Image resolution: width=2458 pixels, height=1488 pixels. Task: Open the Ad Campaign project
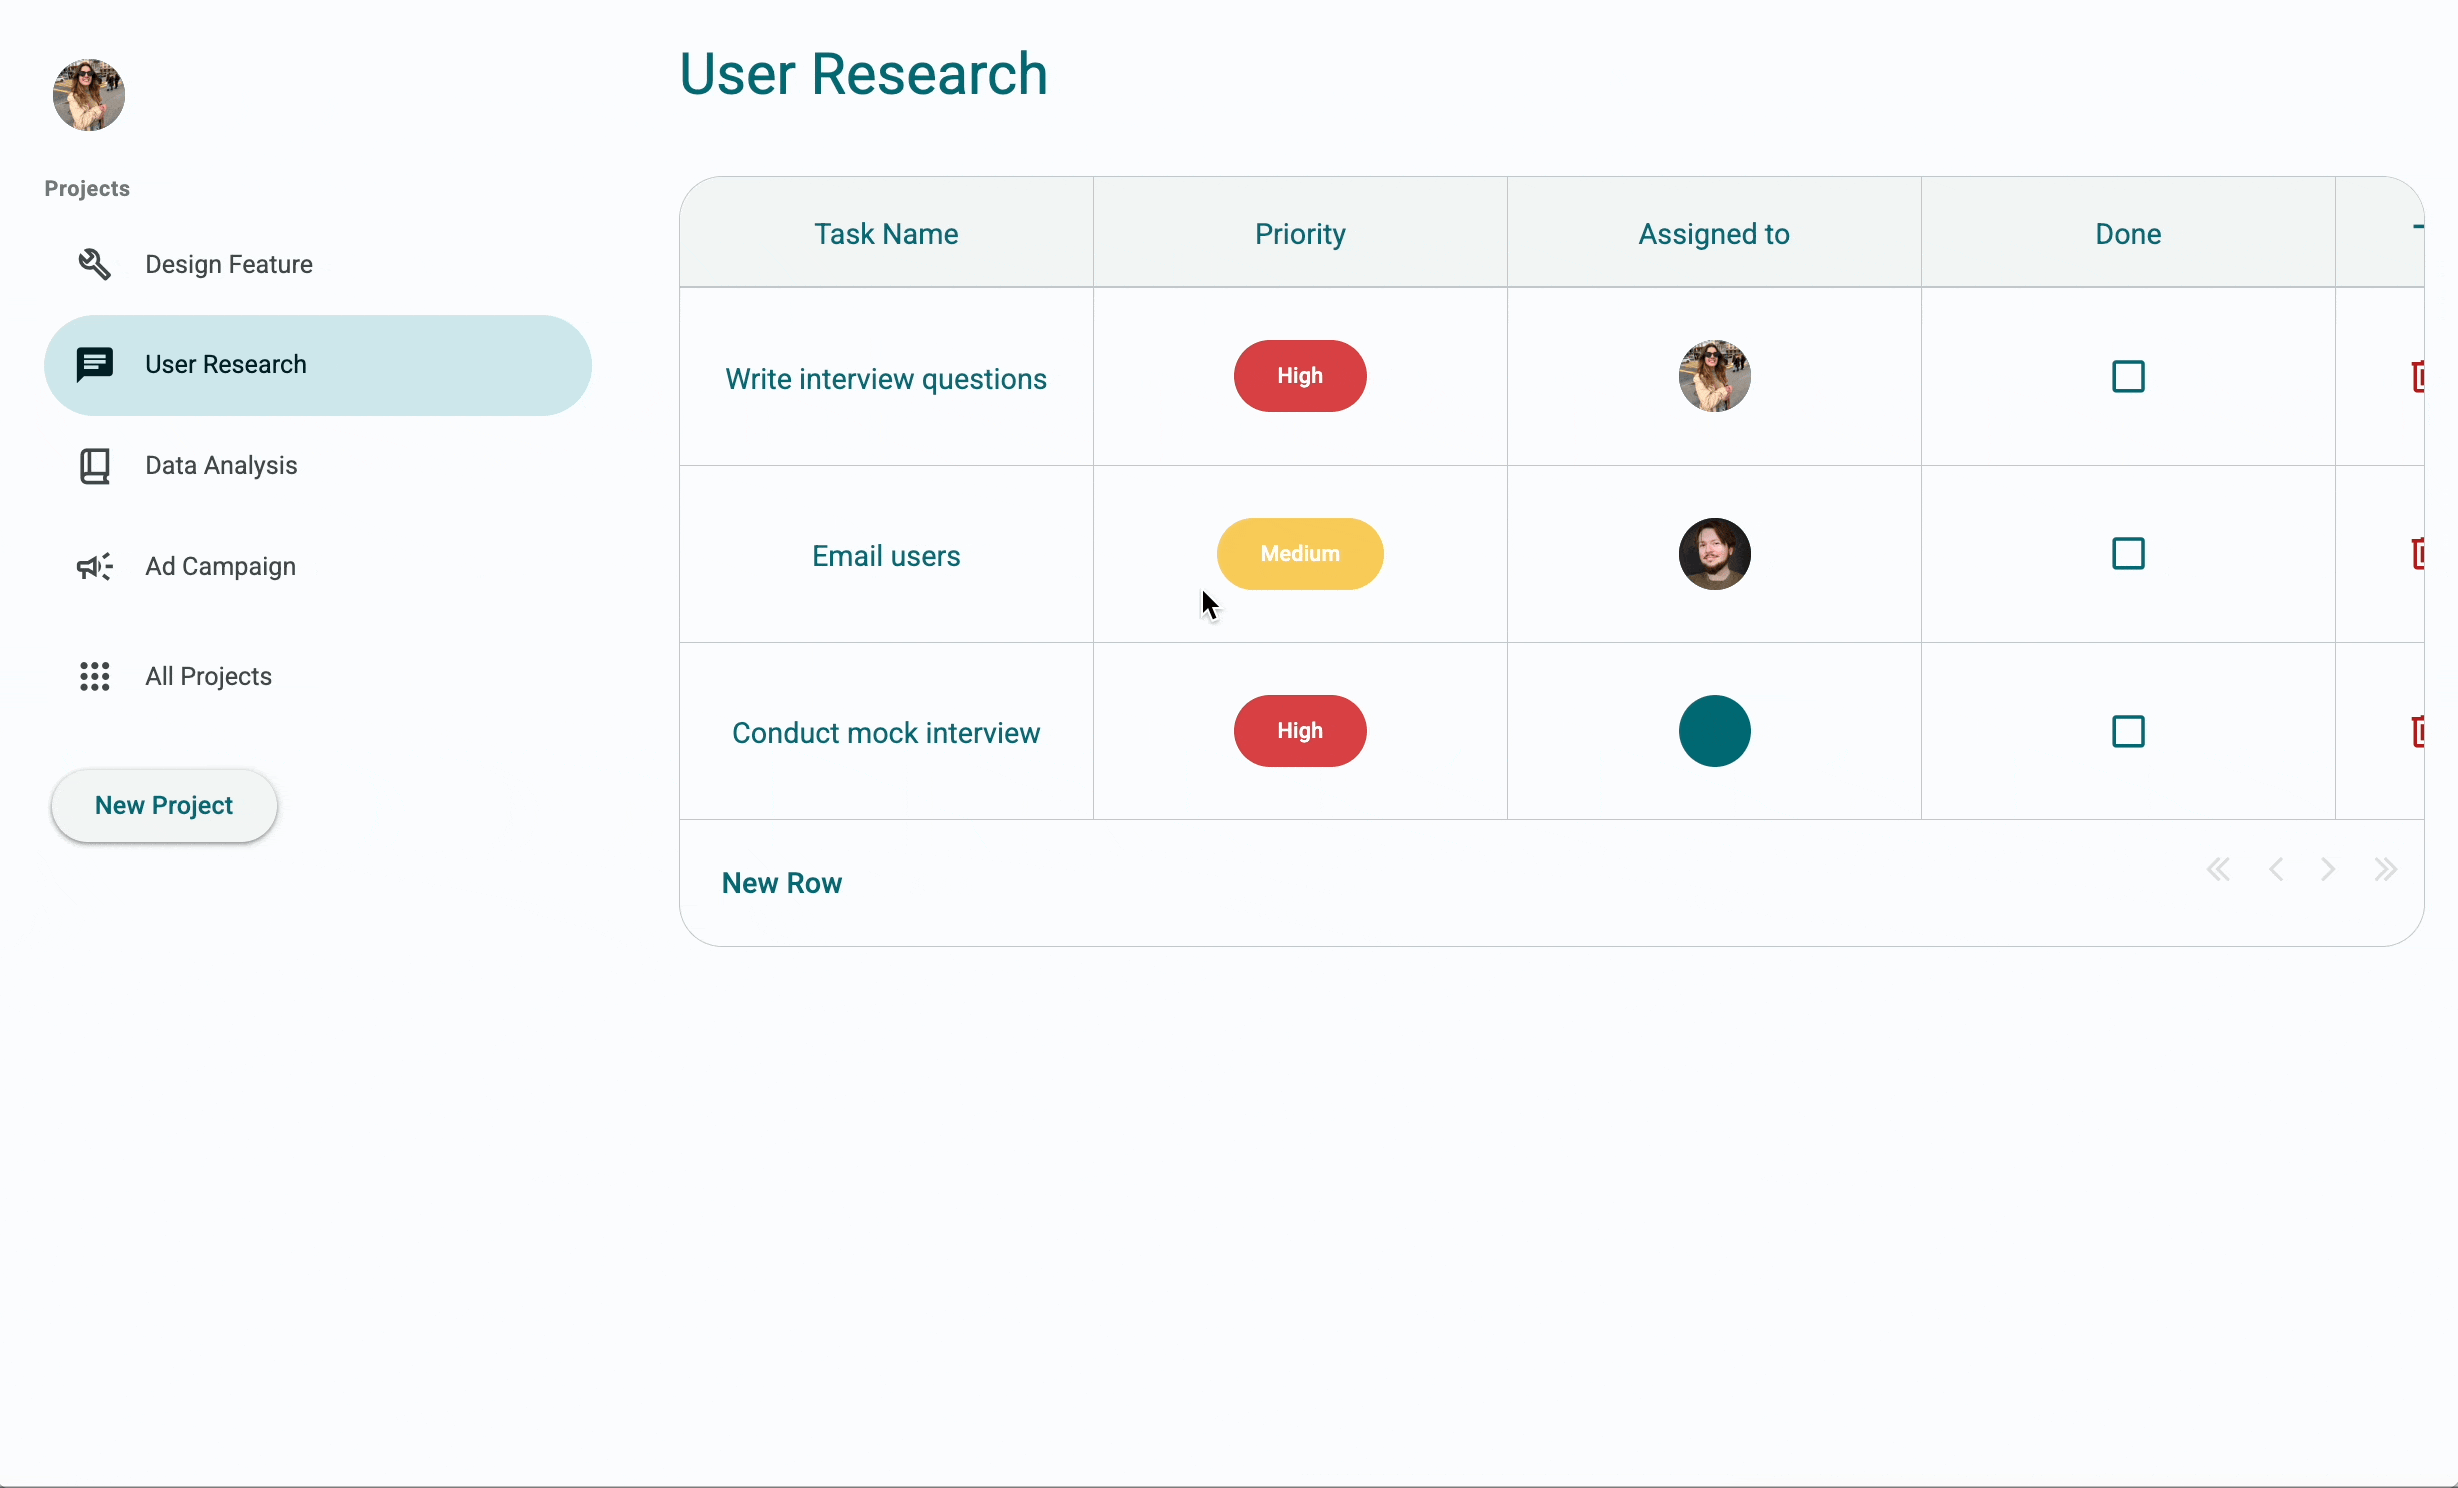coord(318,567)
